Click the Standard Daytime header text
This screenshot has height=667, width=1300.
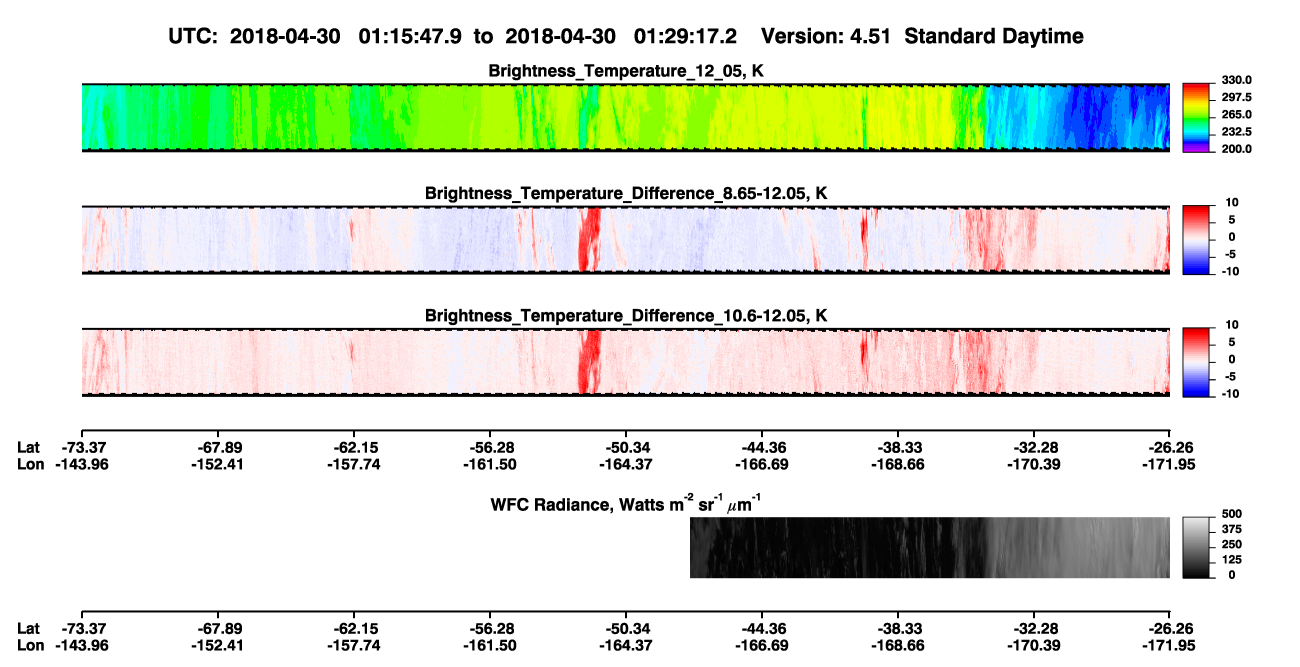point(992,37)
